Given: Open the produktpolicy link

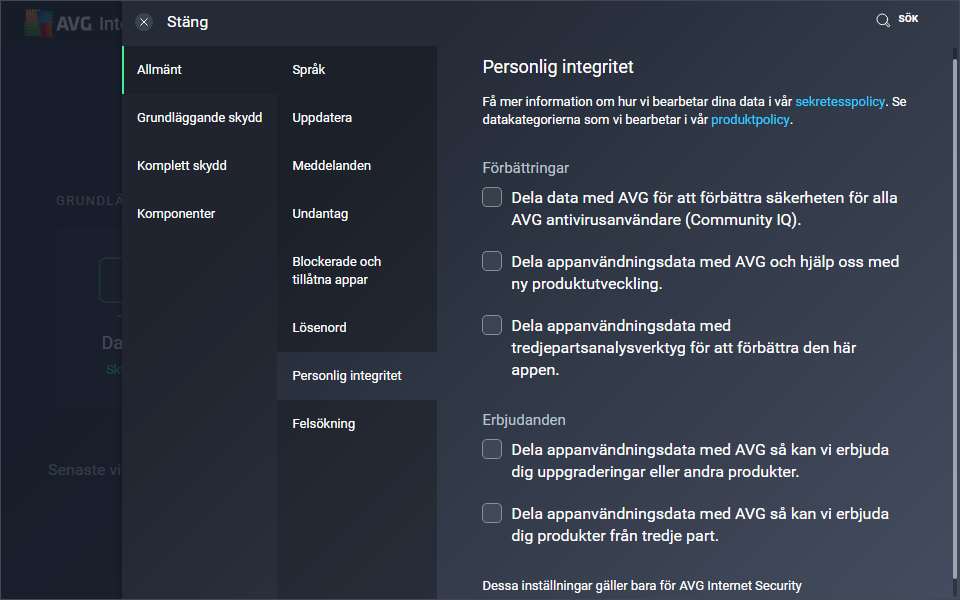Looking at the screenshot, I should click(x=750, y=120).
